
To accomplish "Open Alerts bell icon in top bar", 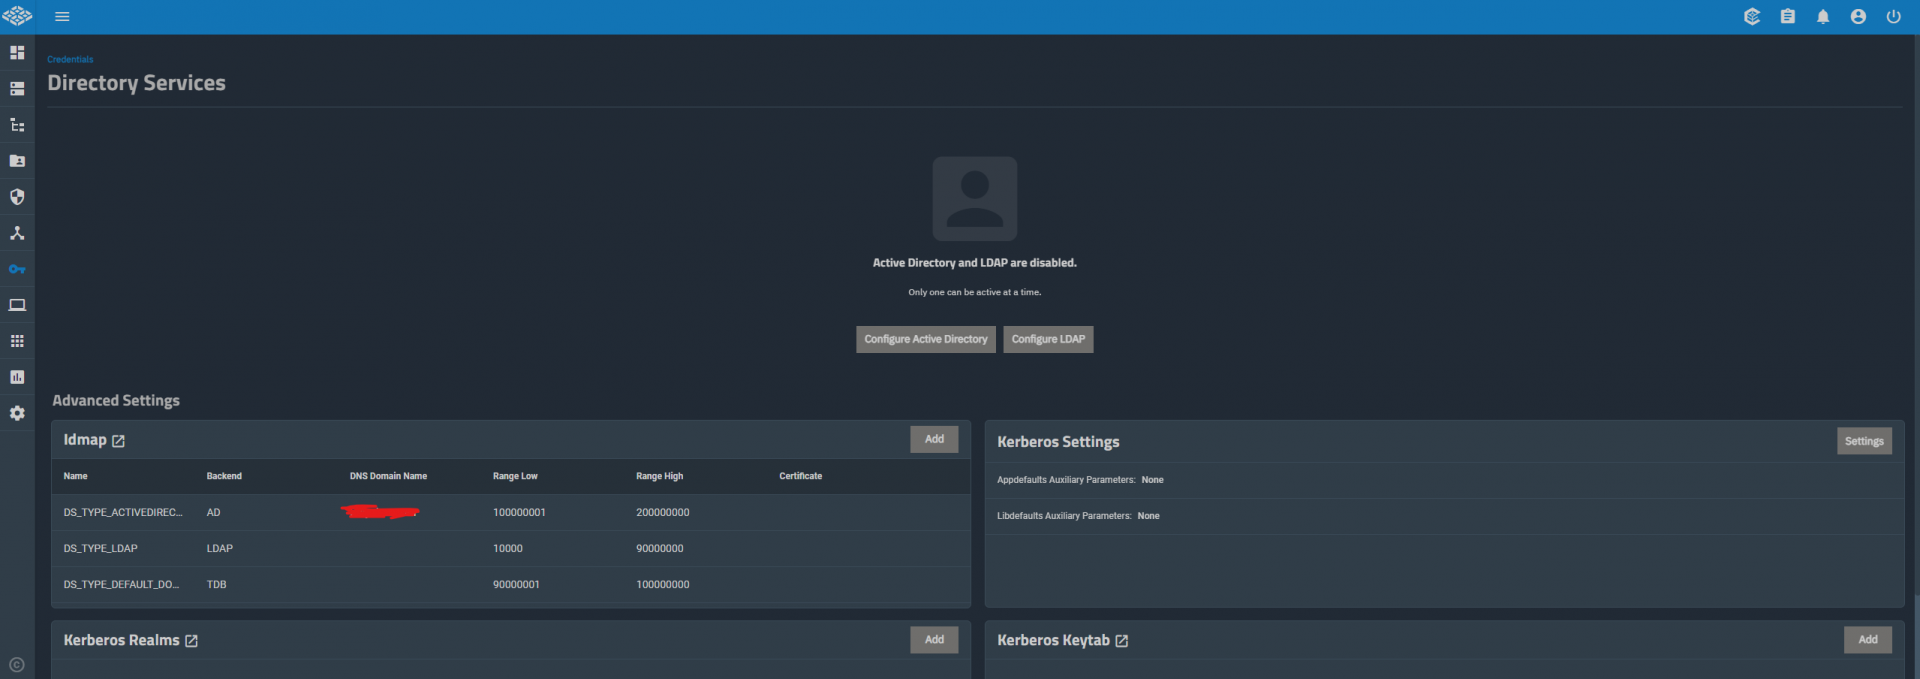I will (1823, 17).
